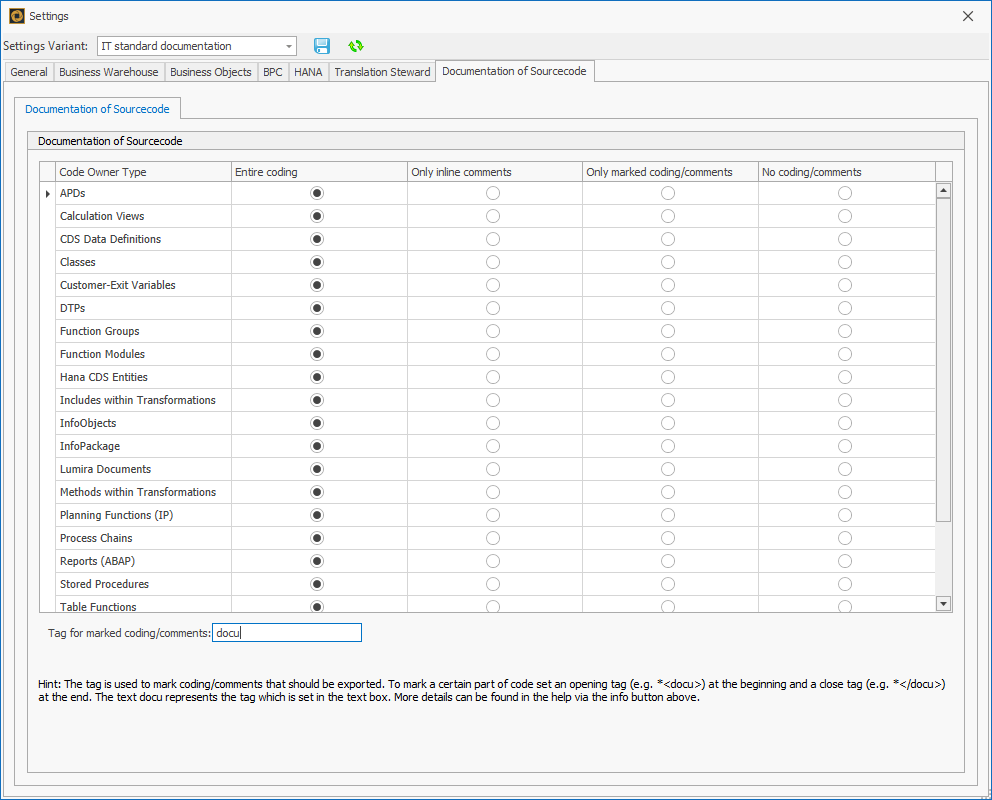Click the tag text box containing 'docu'
Image resolution: width=992 pixels, height=800 pixels.
pyautogui.click(x=287, y=632)
